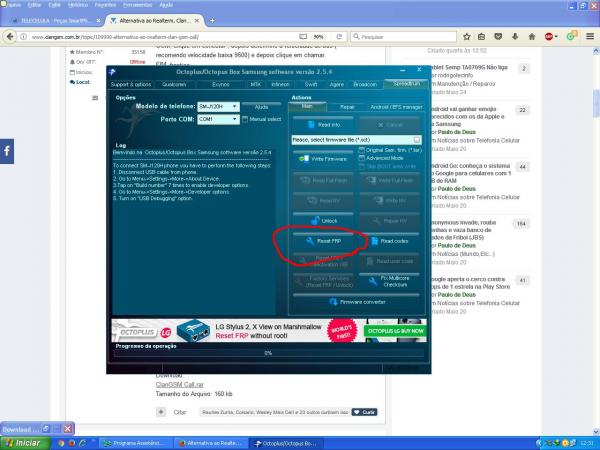Switch to the MTK tab

tap(256, 84)
